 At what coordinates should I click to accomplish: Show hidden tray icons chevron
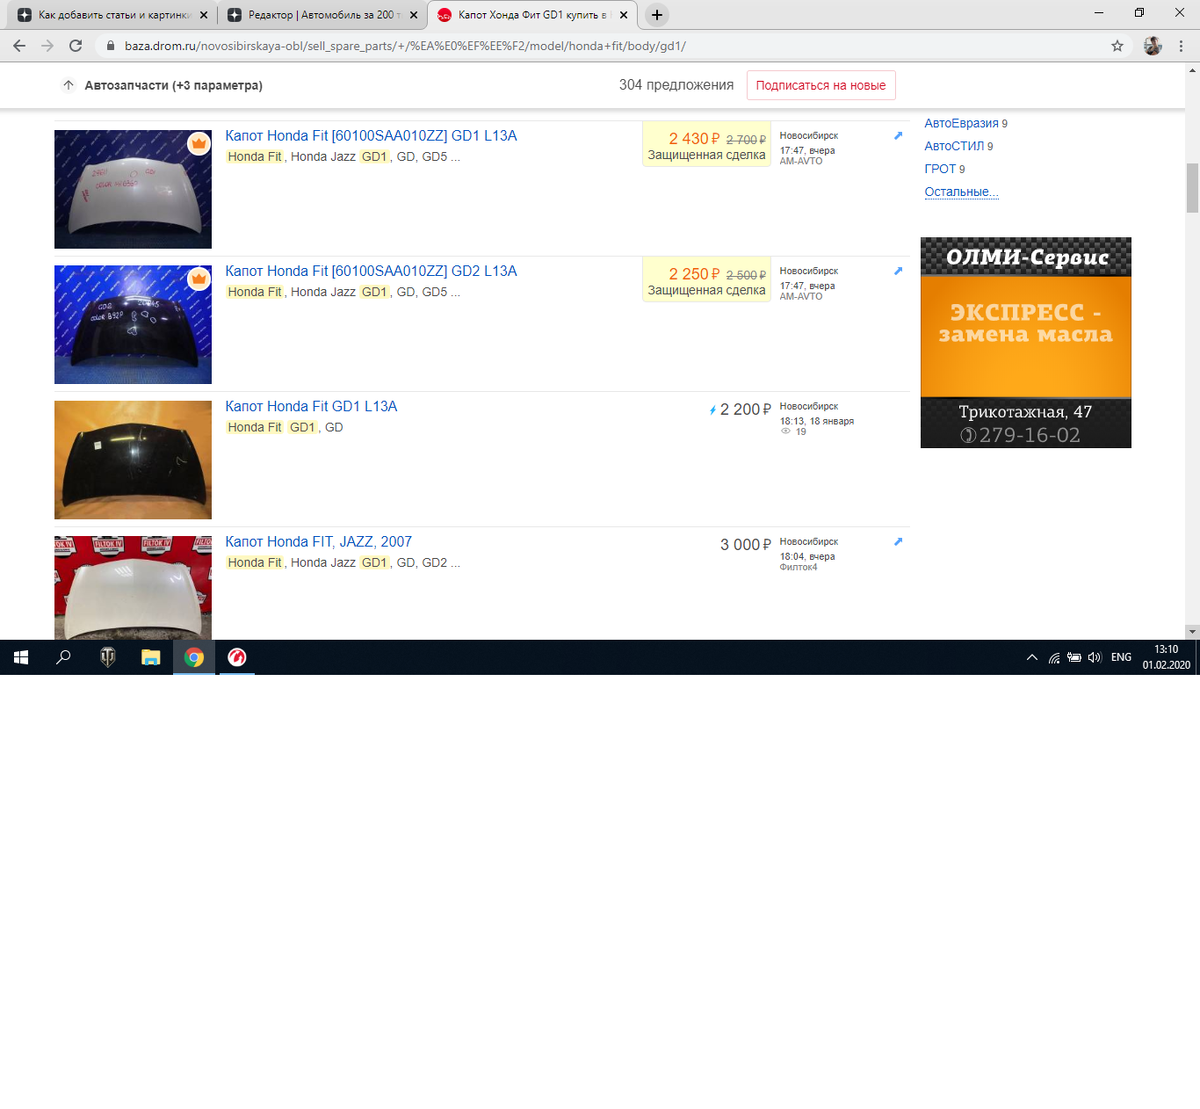click(1032, 657)
